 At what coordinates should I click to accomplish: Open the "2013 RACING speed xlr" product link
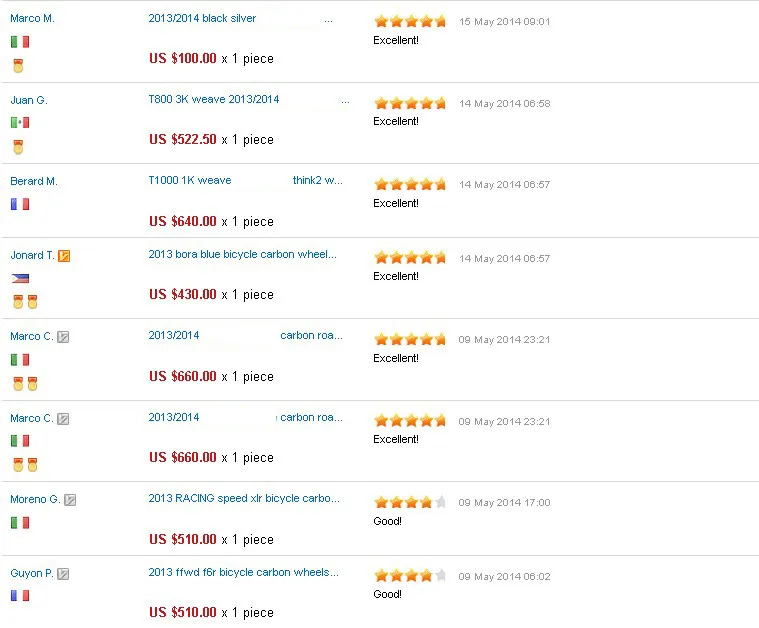[x=244, y=499]
